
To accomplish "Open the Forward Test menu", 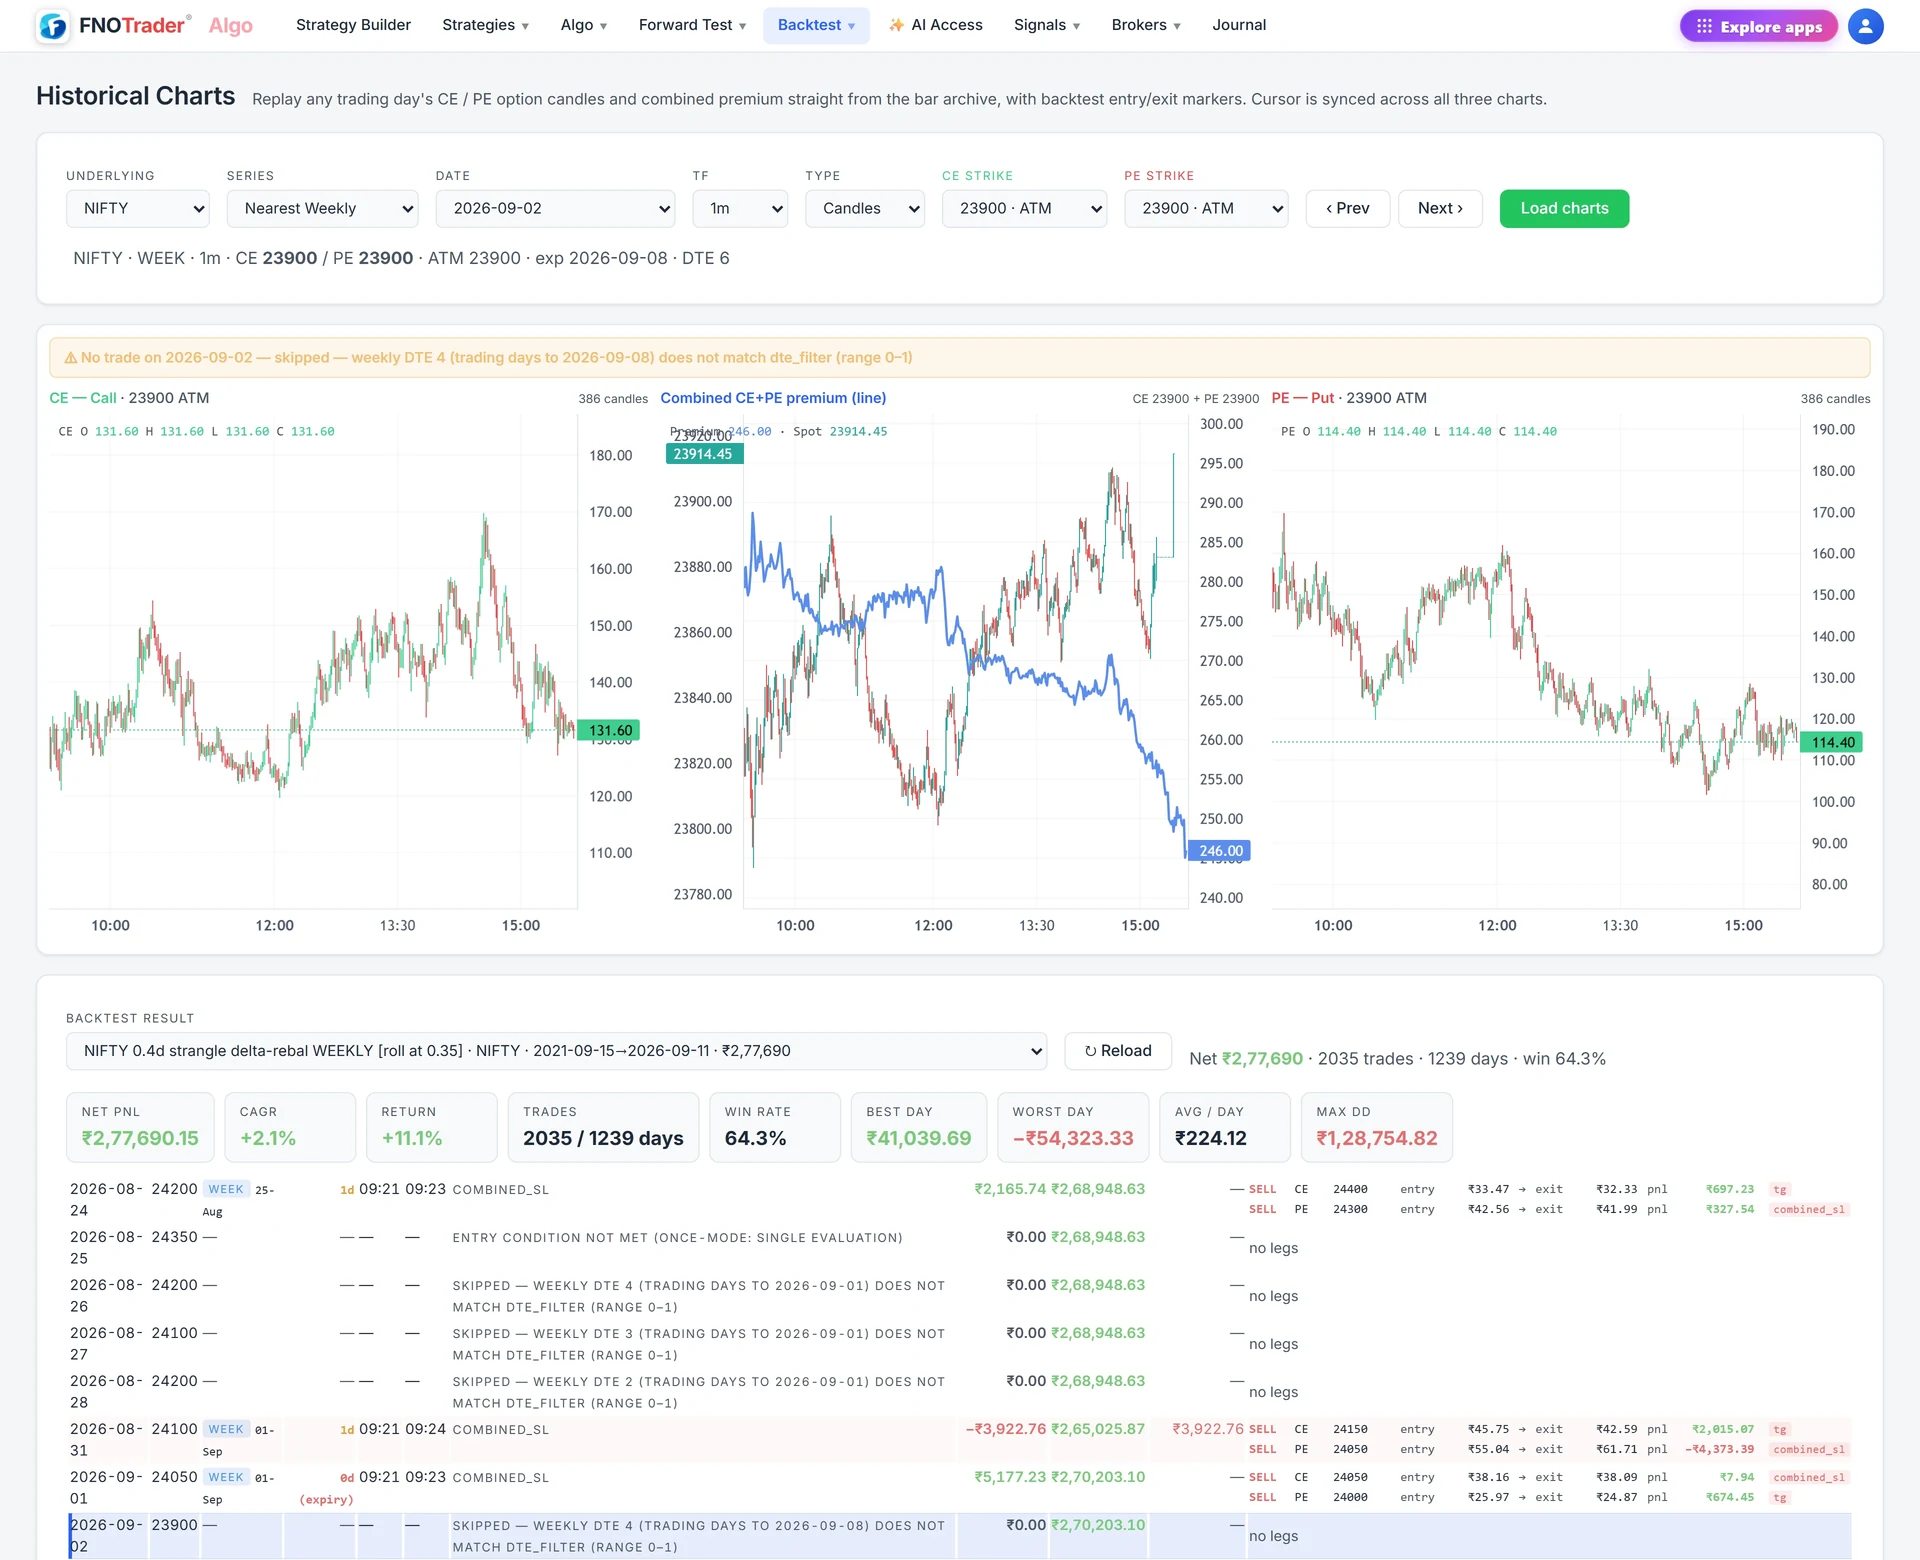I will [692, 25].
